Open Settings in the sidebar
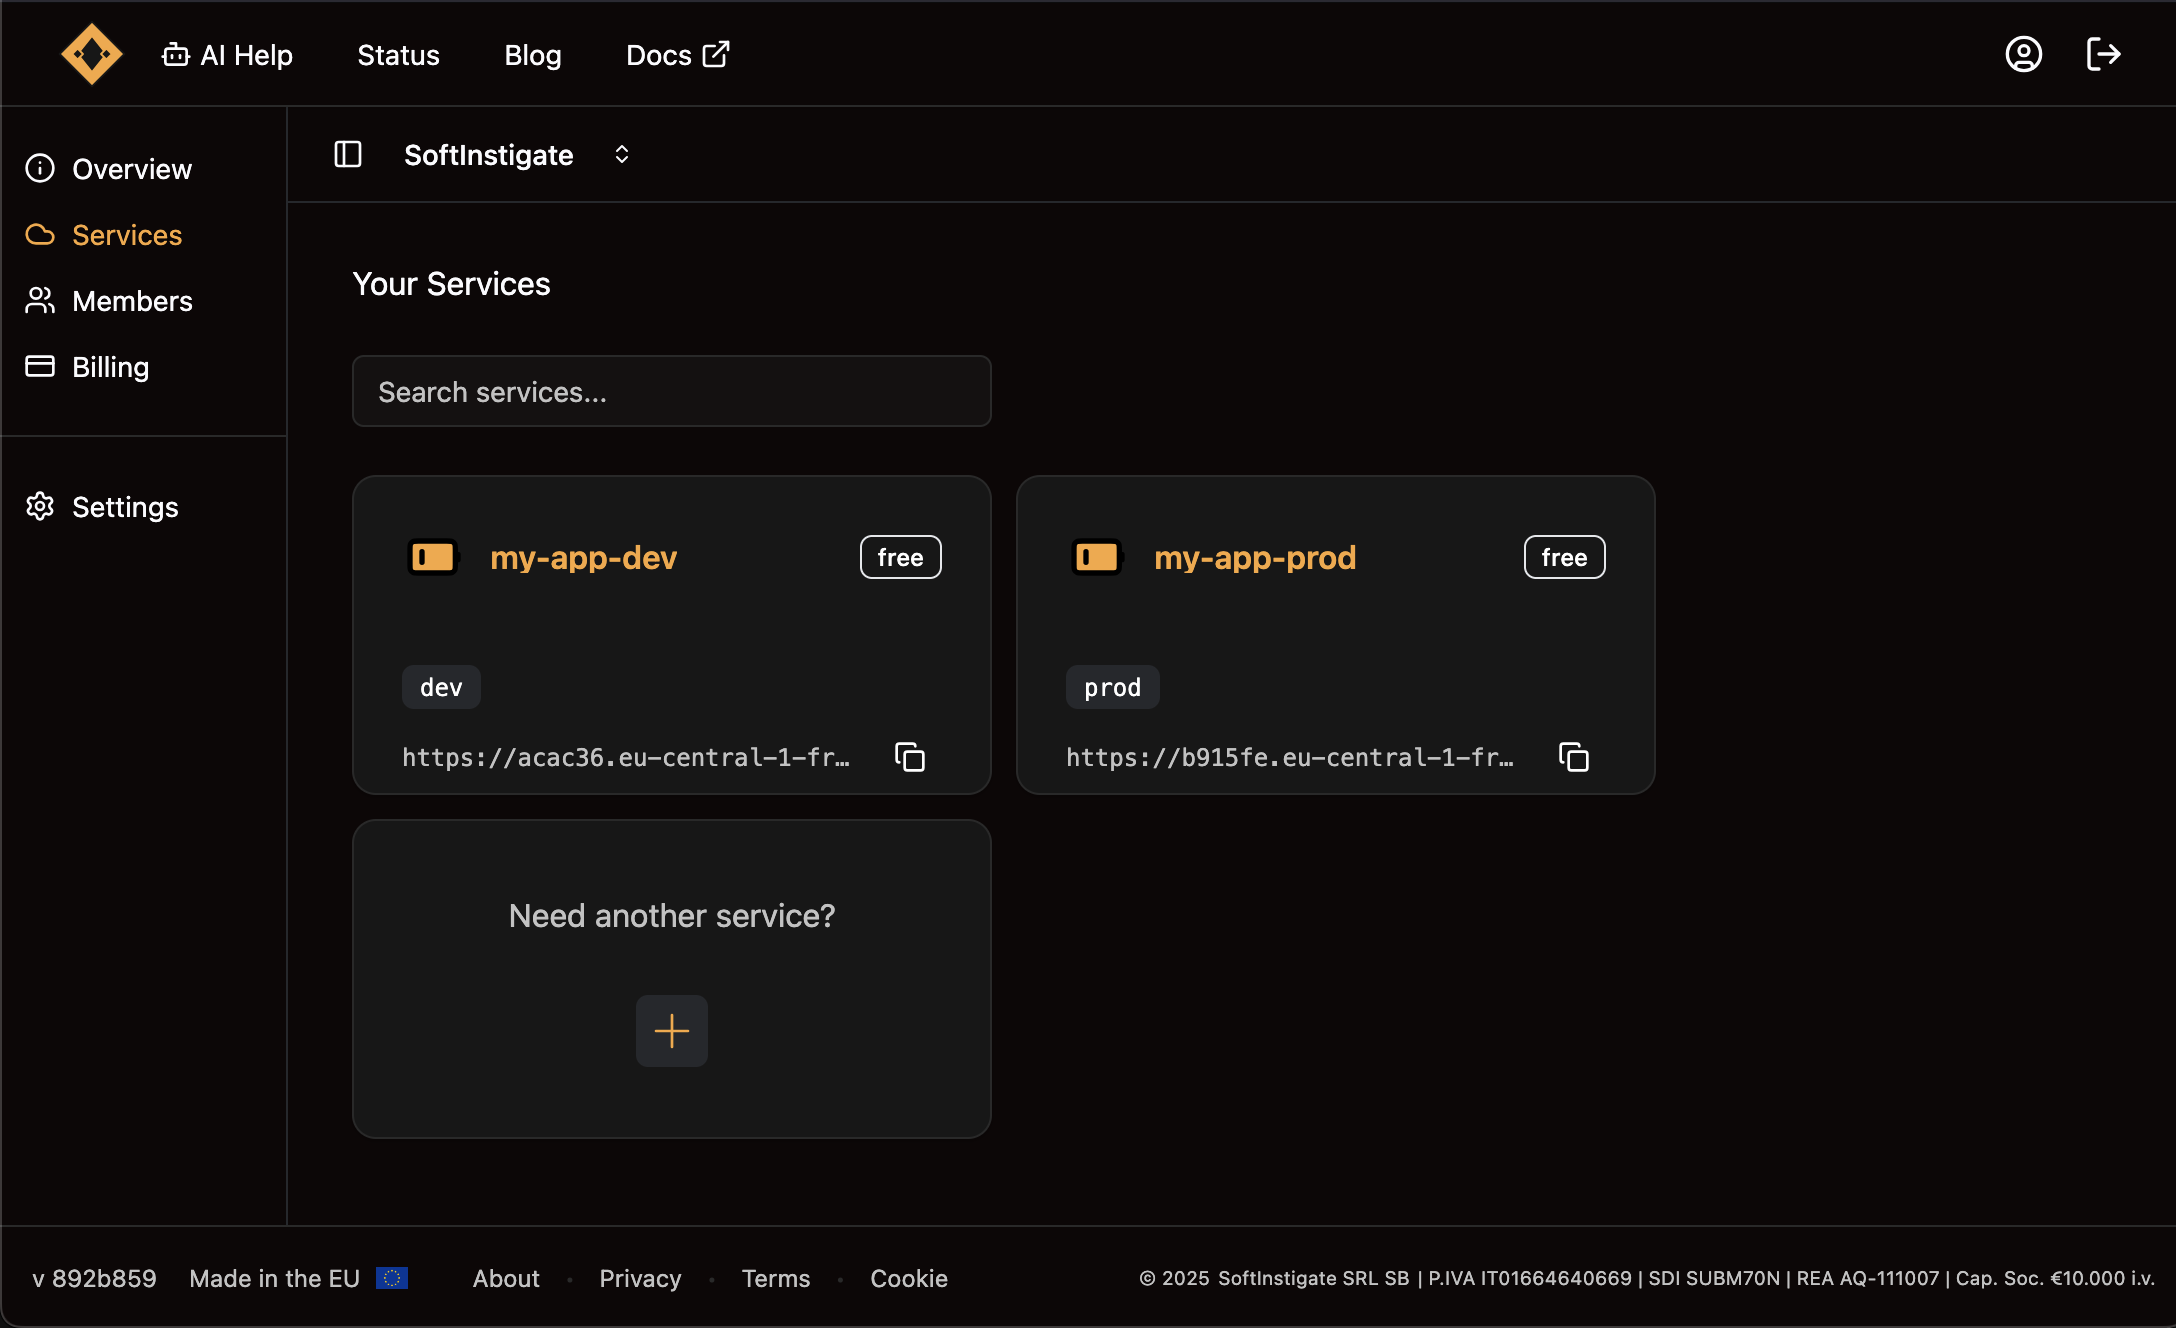The image size is (2176, 1328). [x=102, y=507]
